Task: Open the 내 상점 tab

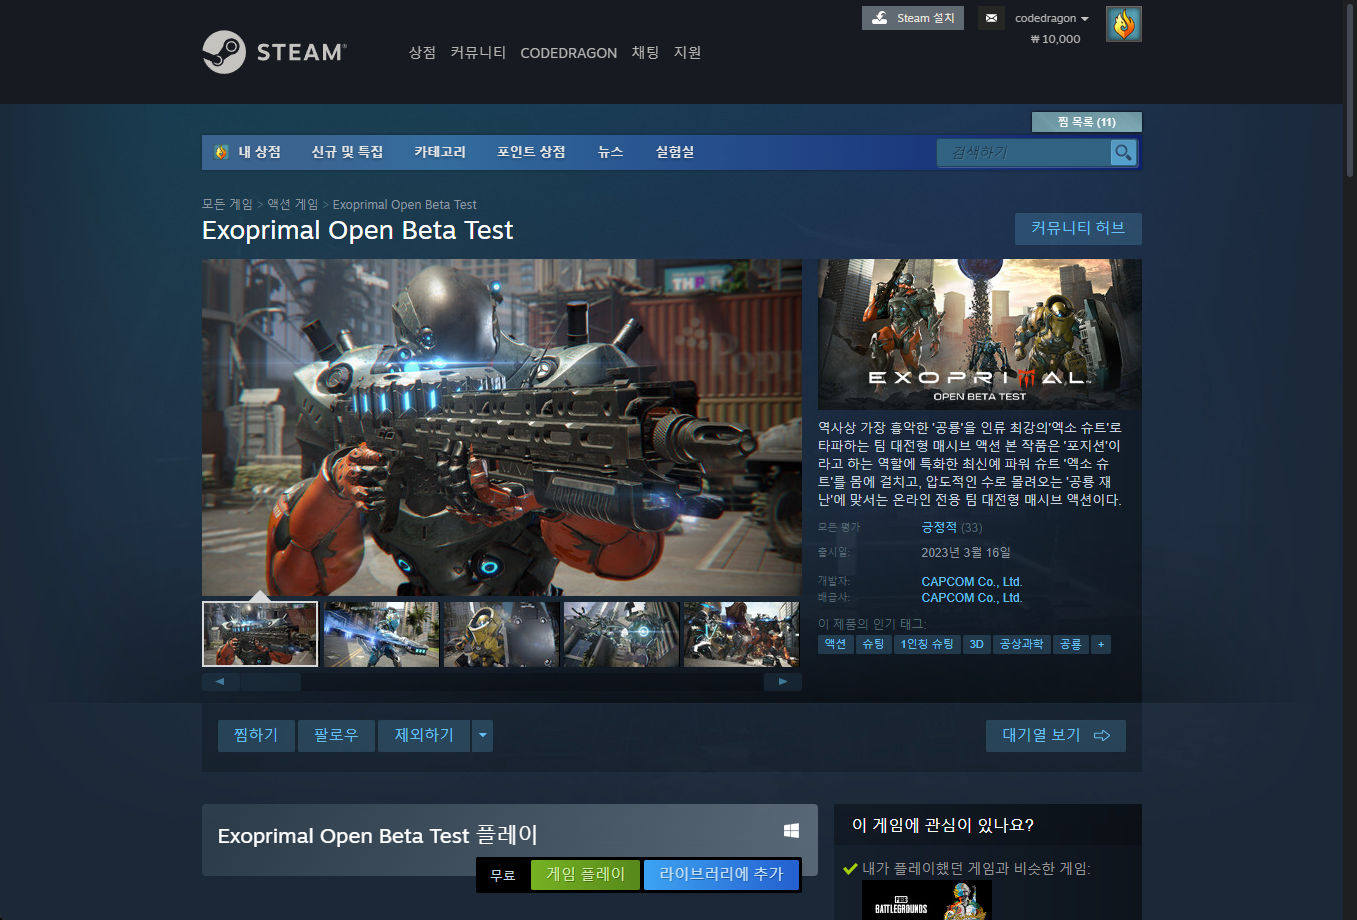Action: (x=248, y=152)
